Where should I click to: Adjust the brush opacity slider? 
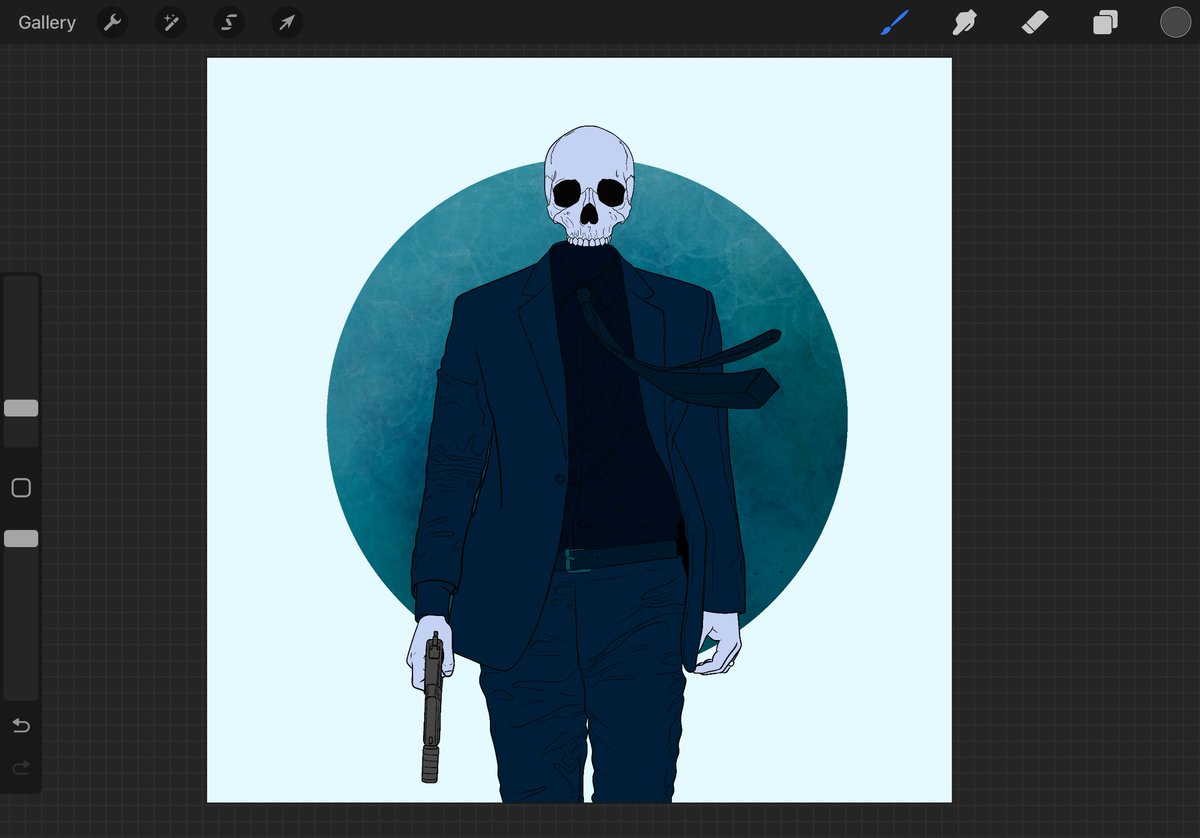(x=20, y=538)
